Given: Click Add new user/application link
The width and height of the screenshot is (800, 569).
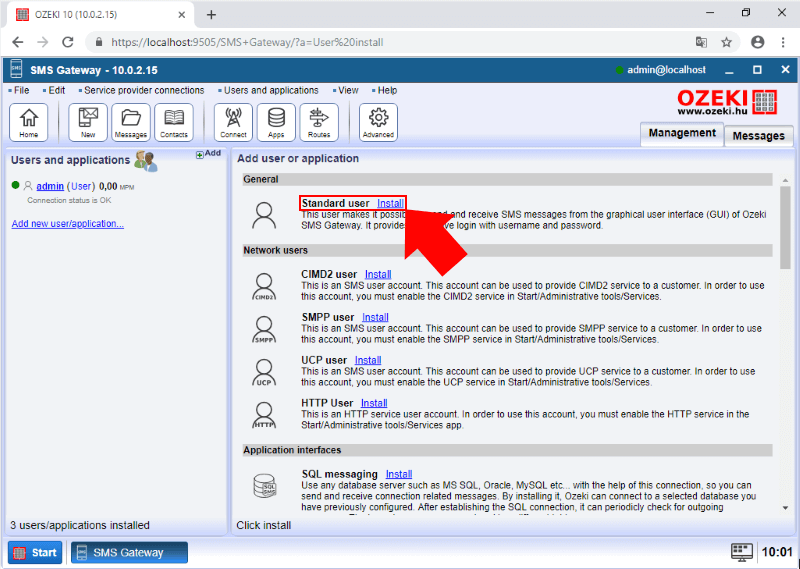Looking at the screenshot, I should [x=68, y=224].
